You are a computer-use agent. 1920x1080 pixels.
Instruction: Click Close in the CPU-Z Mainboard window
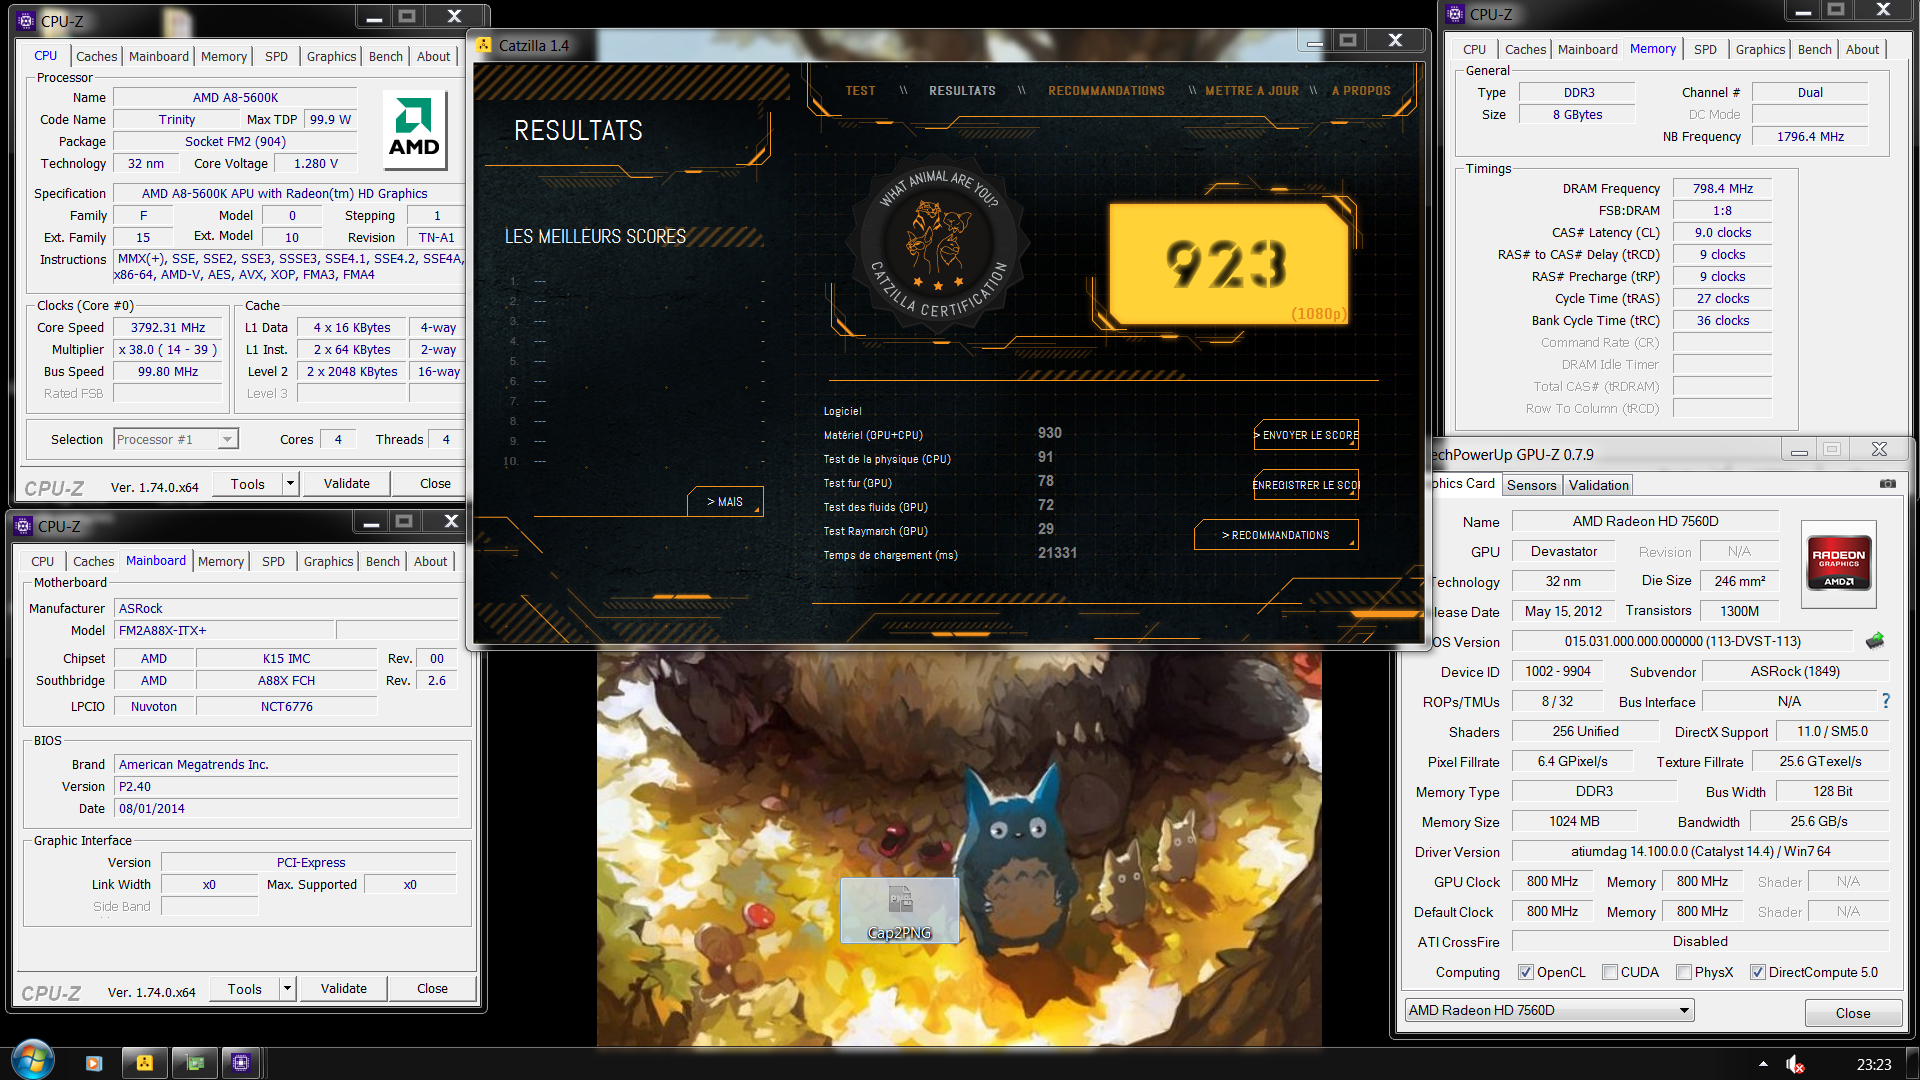point(432,989)
